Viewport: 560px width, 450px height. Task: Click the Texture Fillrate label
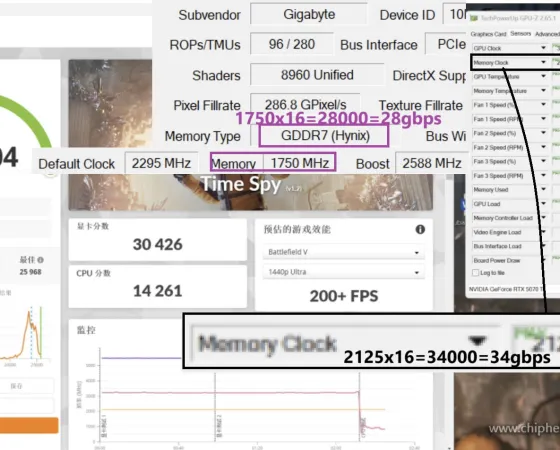click(420, 105)
